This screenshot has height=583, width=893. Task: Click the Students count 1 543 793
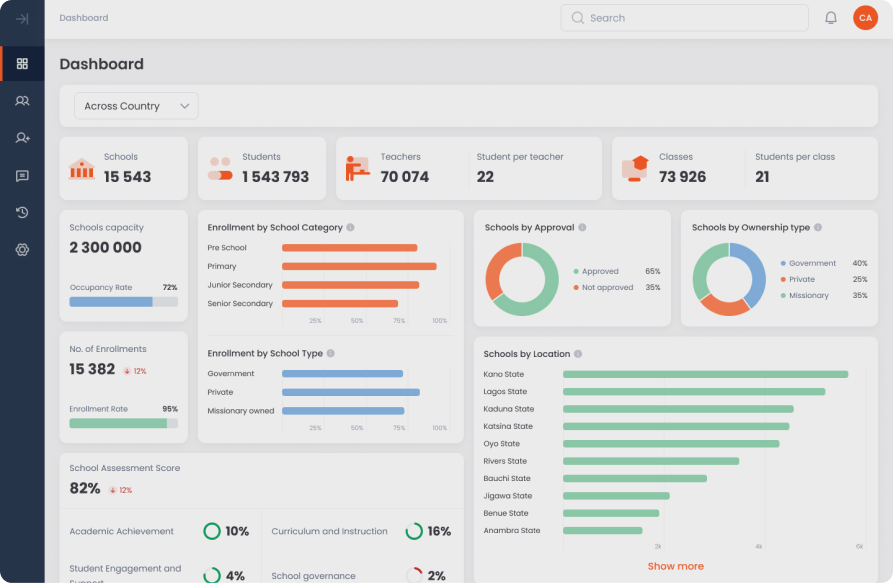pyautogui.click(x=276, y=177)
